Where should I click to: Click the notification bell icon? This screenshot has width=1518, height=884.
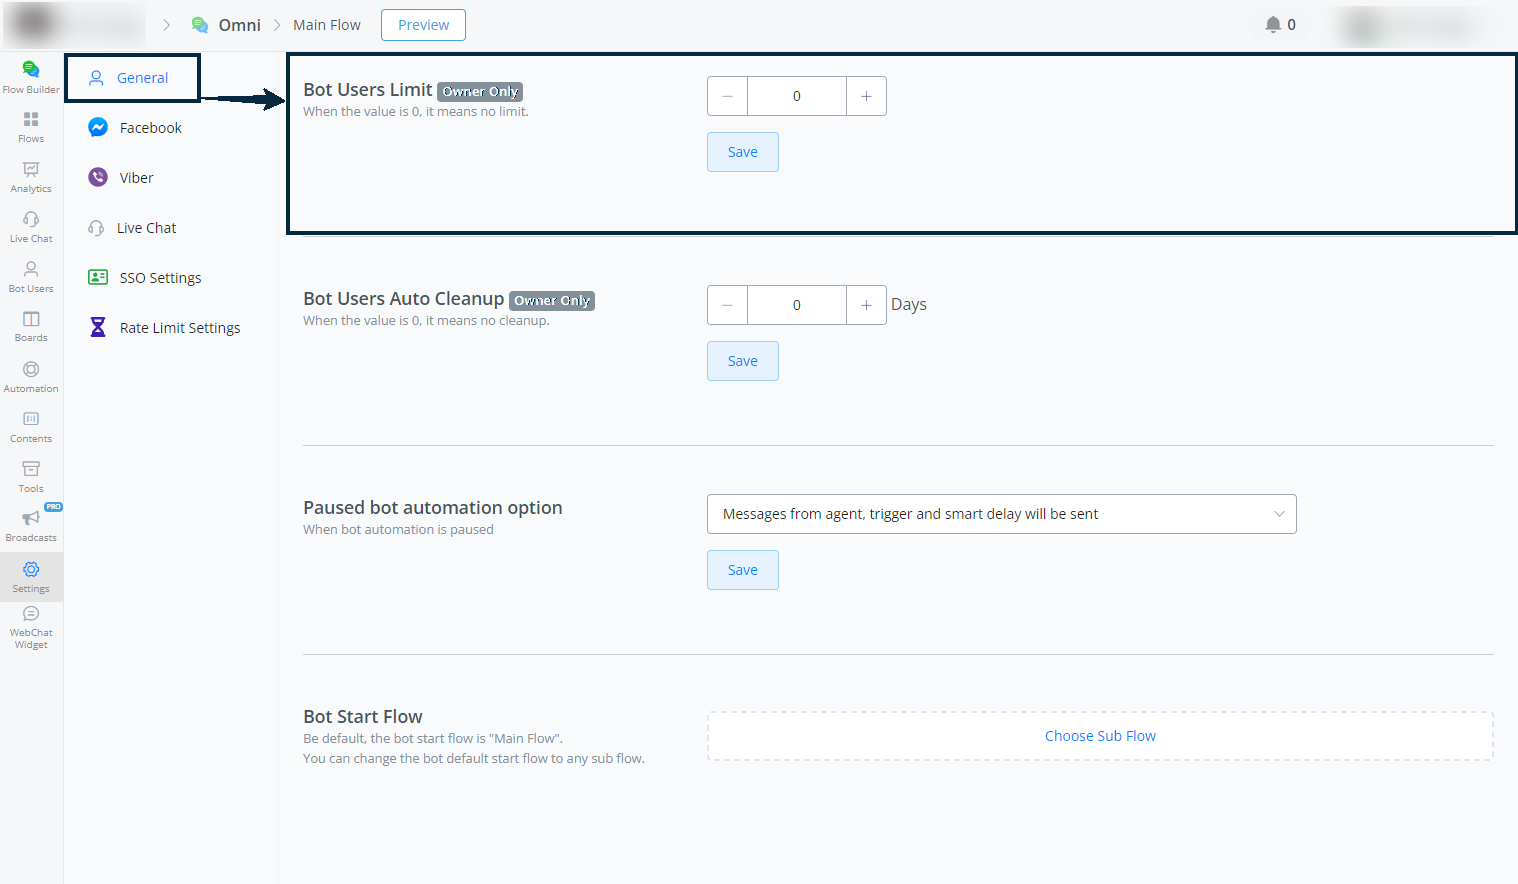tap(1273, 24)
